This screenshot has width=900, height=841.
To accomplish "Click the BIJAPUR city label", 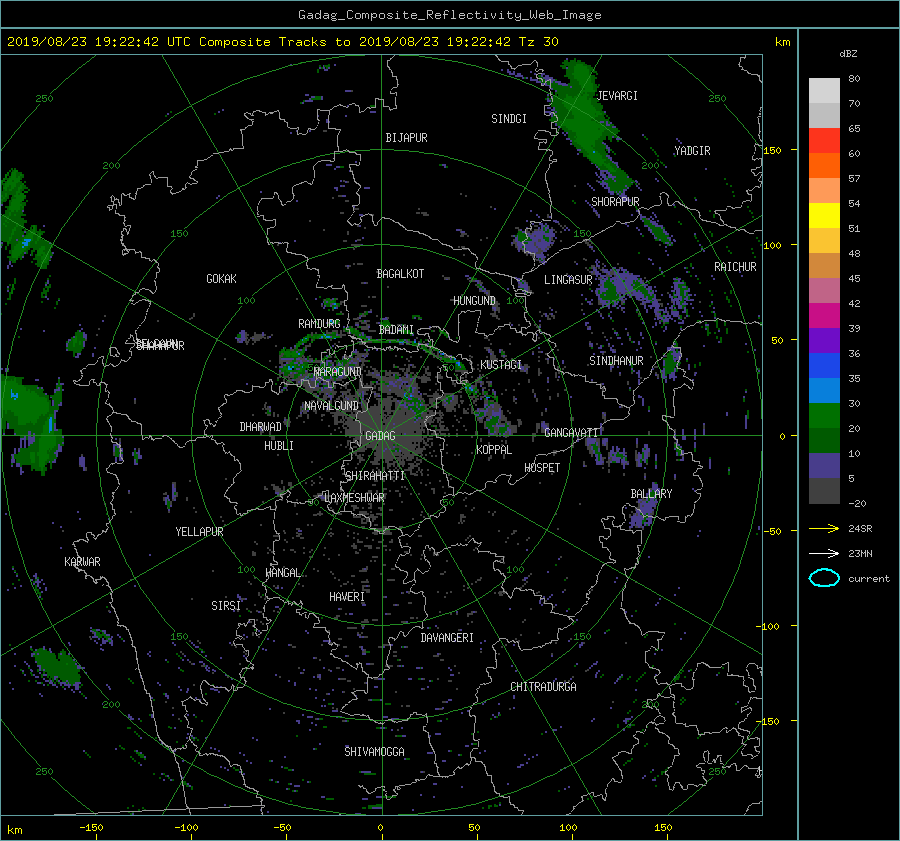I will pos(406,138).
